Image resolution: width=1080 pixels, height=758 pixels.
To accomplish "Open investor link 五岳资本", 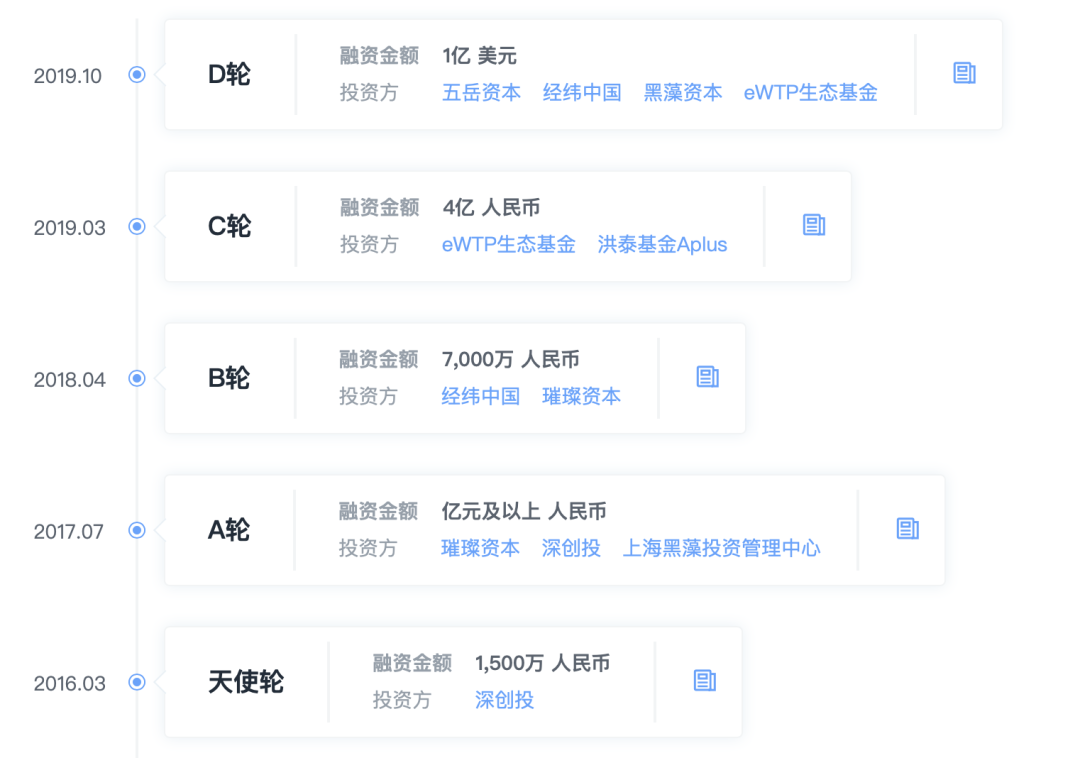I will pyautogui.click(x=481, y=93).
